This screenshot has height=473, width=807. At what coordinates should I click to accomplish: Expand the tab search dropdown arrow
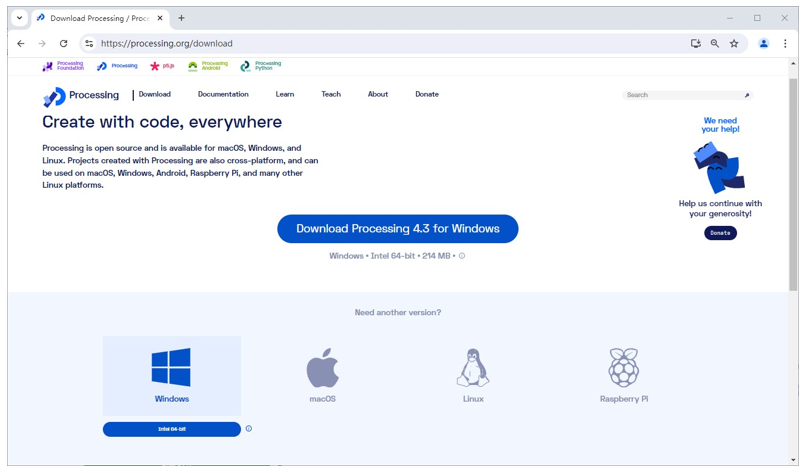tap(19, 18)
